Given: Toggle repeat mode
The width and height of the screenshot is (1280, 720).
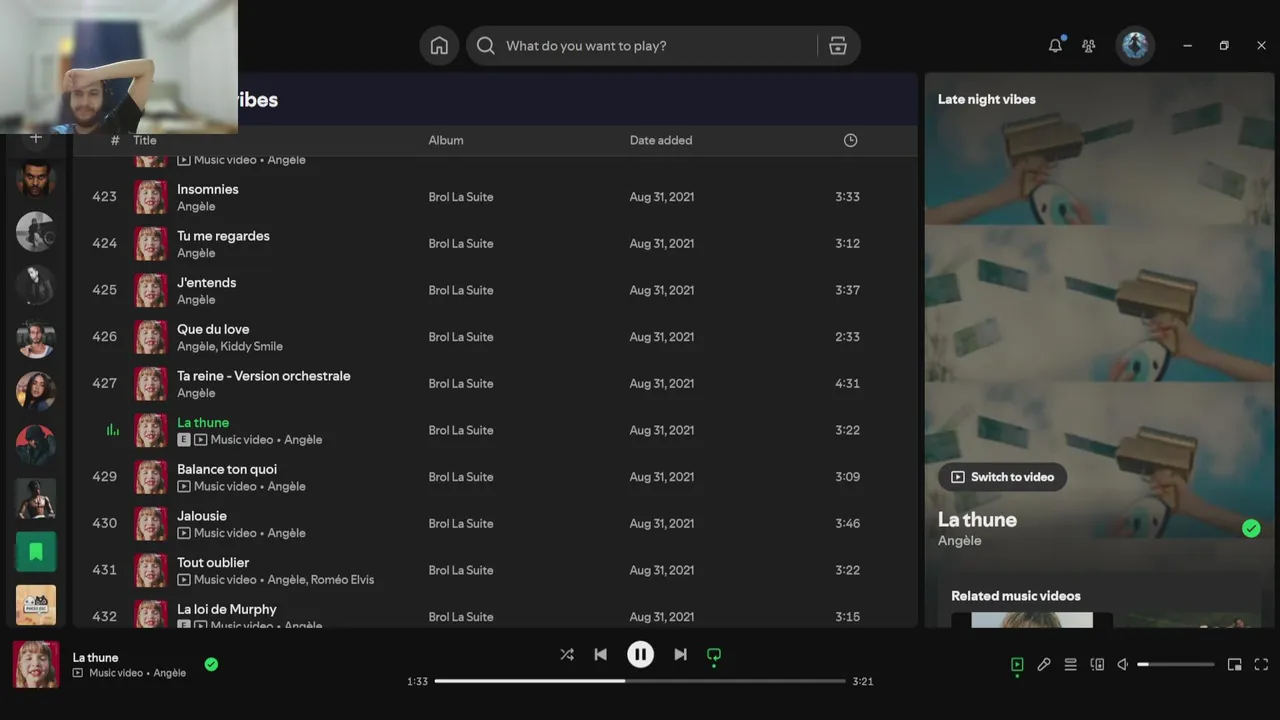Looking at the screenshot, I should coord(714,655).
